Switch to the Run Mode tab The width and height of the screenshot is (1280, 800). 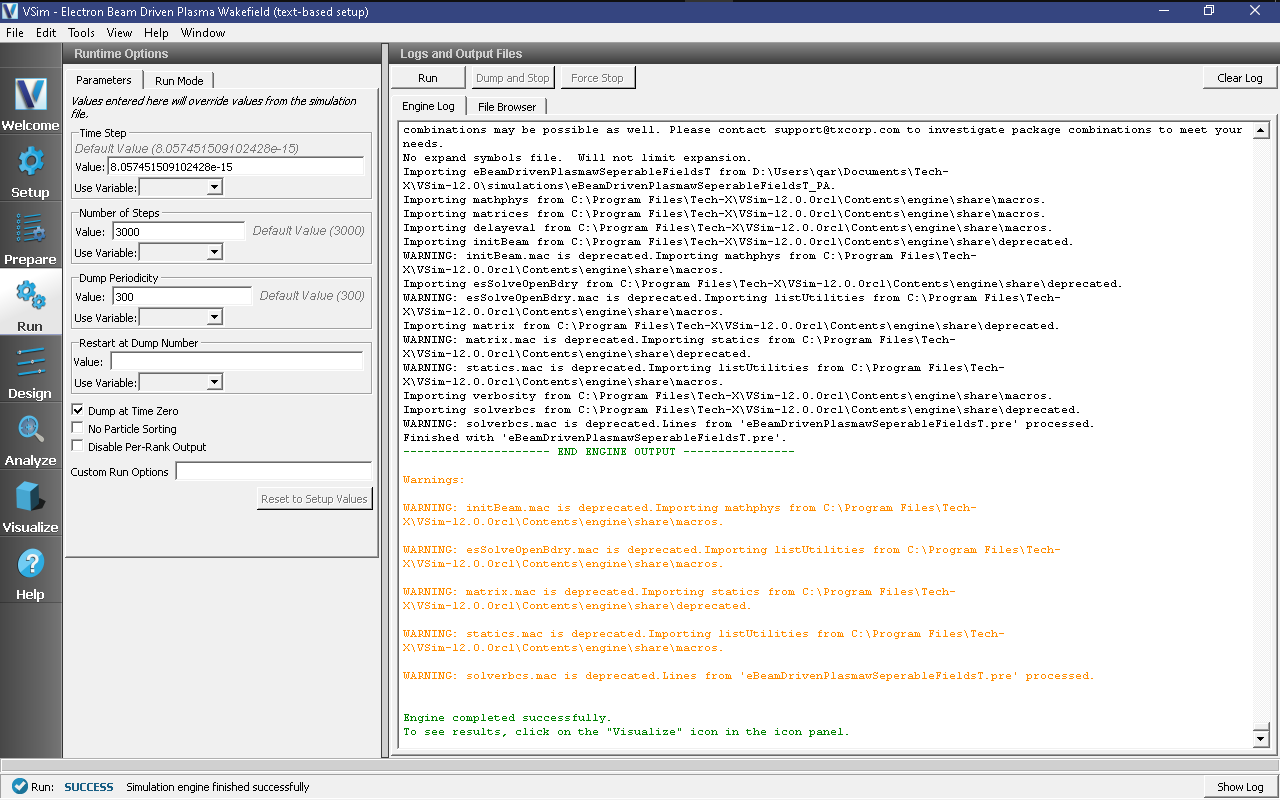click(x=179, y=81)
